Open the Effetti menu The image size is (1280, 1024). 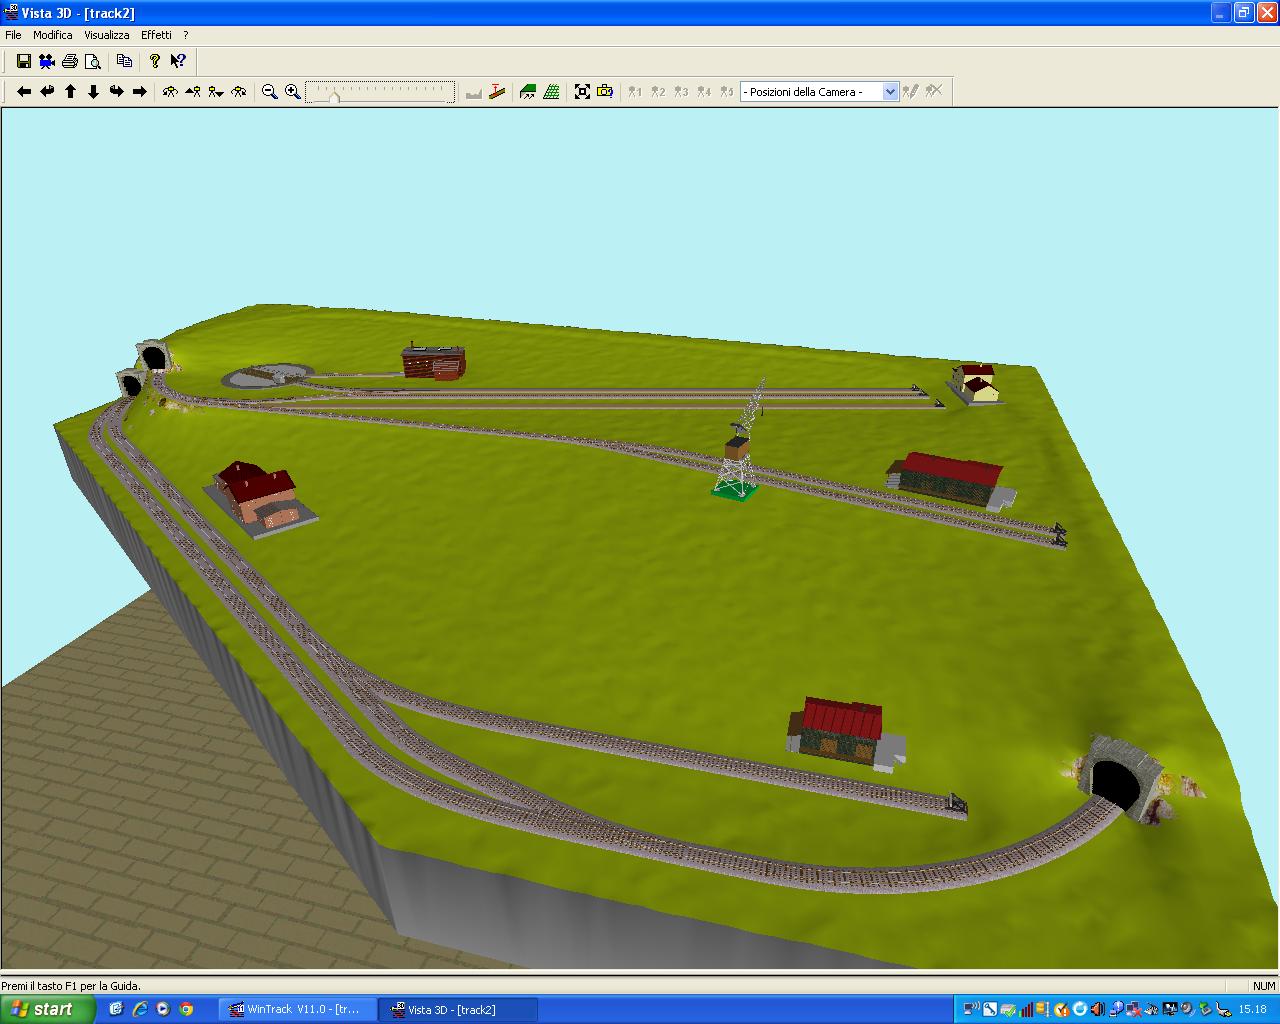click(156, 35)
